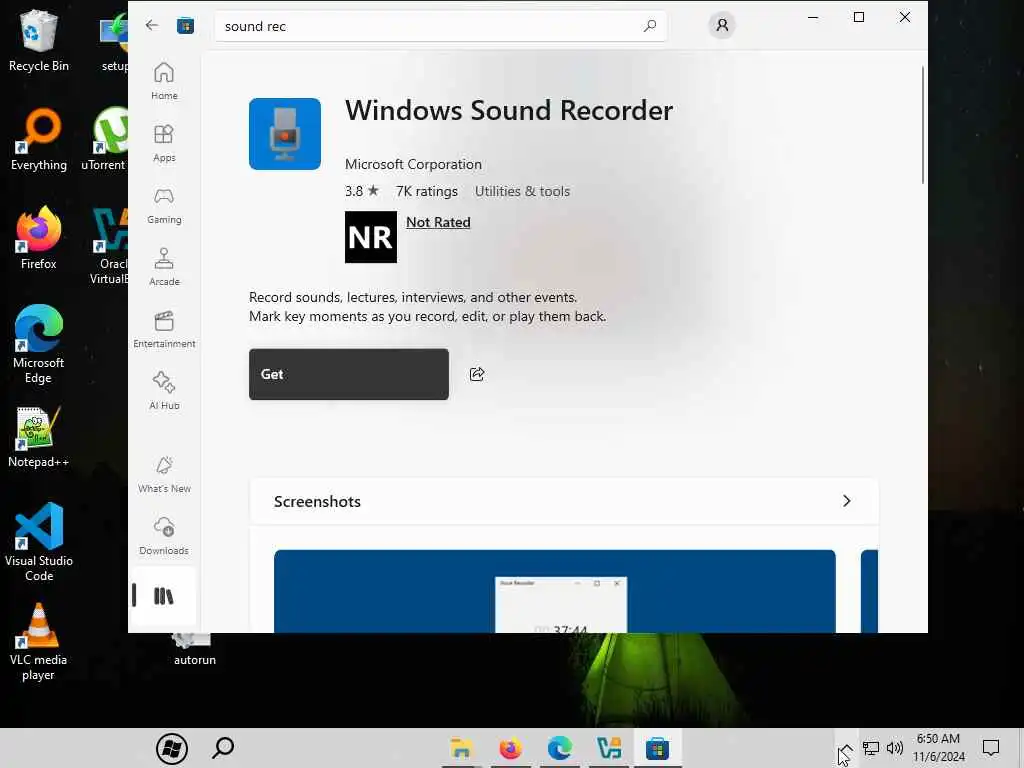Expand Screenshots section with chevron arrow
The height and width of the screenshot is (768, 1024).
coord(846,501)
